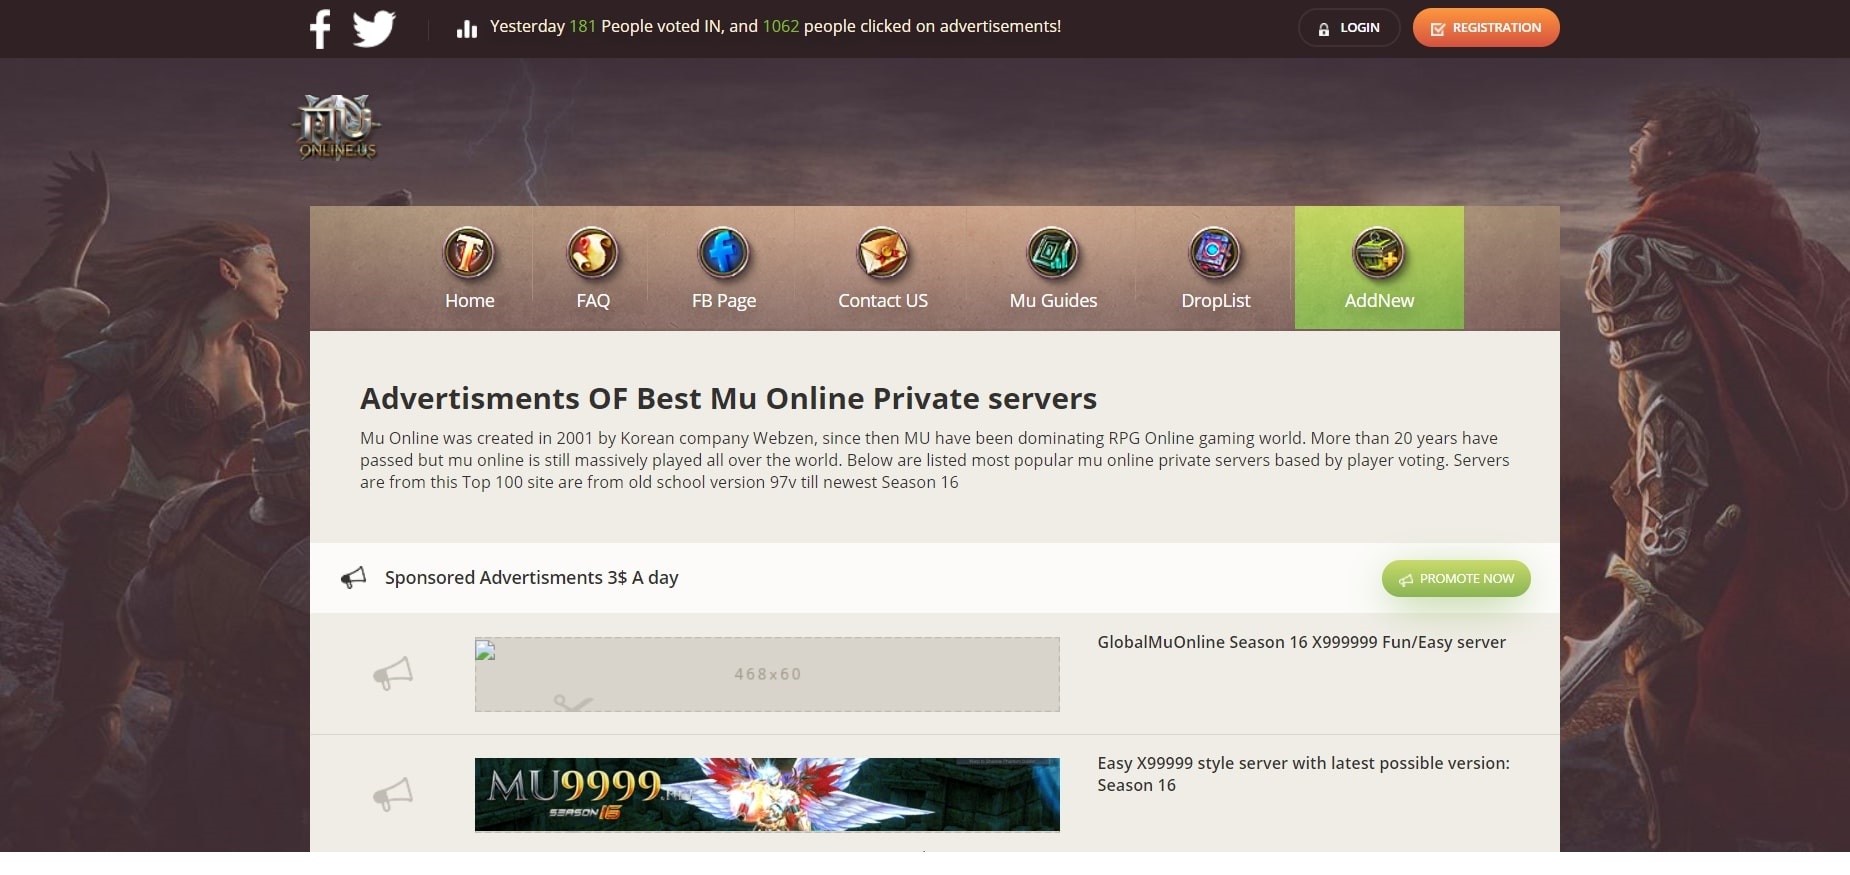Click 'GlobalMuOnline Season 16 X999999 Fun/Easy server' text
Image resolution: width=1850 pixels, height=875 pixels.
pyautogui.click(x=1301, y=642)
